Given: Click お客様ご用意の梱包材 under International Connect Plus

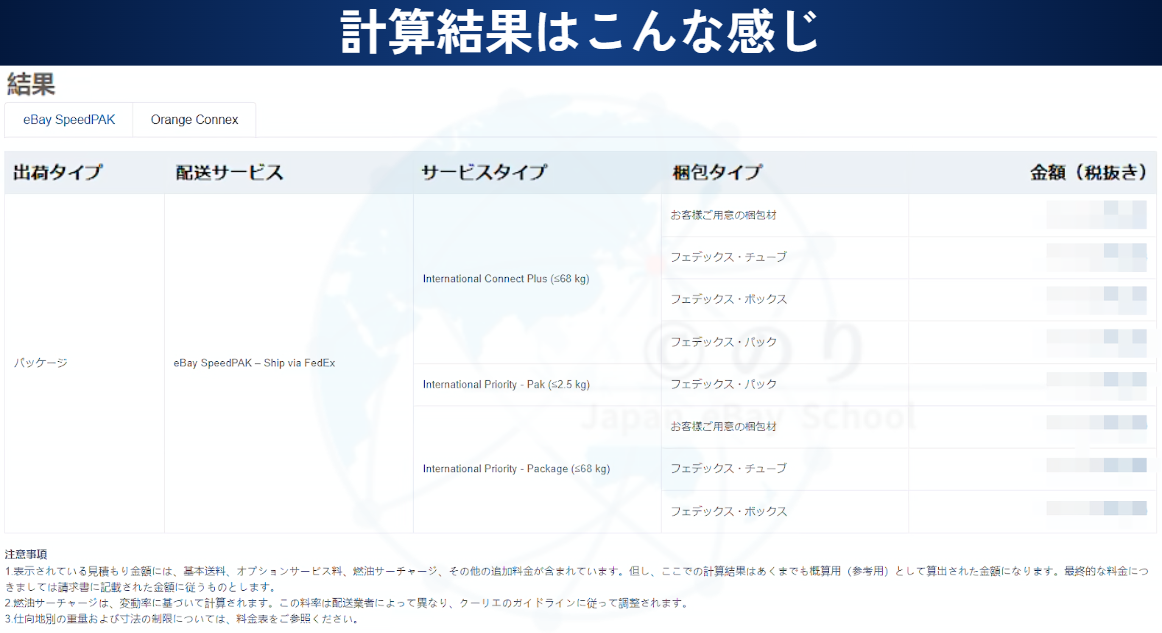Looking at the screenshot, I should [723, 215].
